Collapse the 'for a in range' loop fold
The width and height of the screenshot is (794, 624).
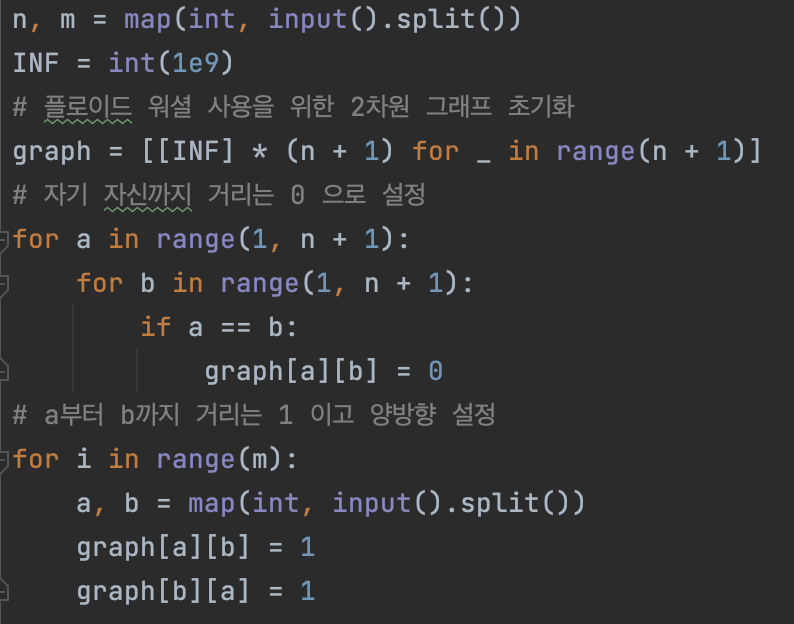coord(3,240)
